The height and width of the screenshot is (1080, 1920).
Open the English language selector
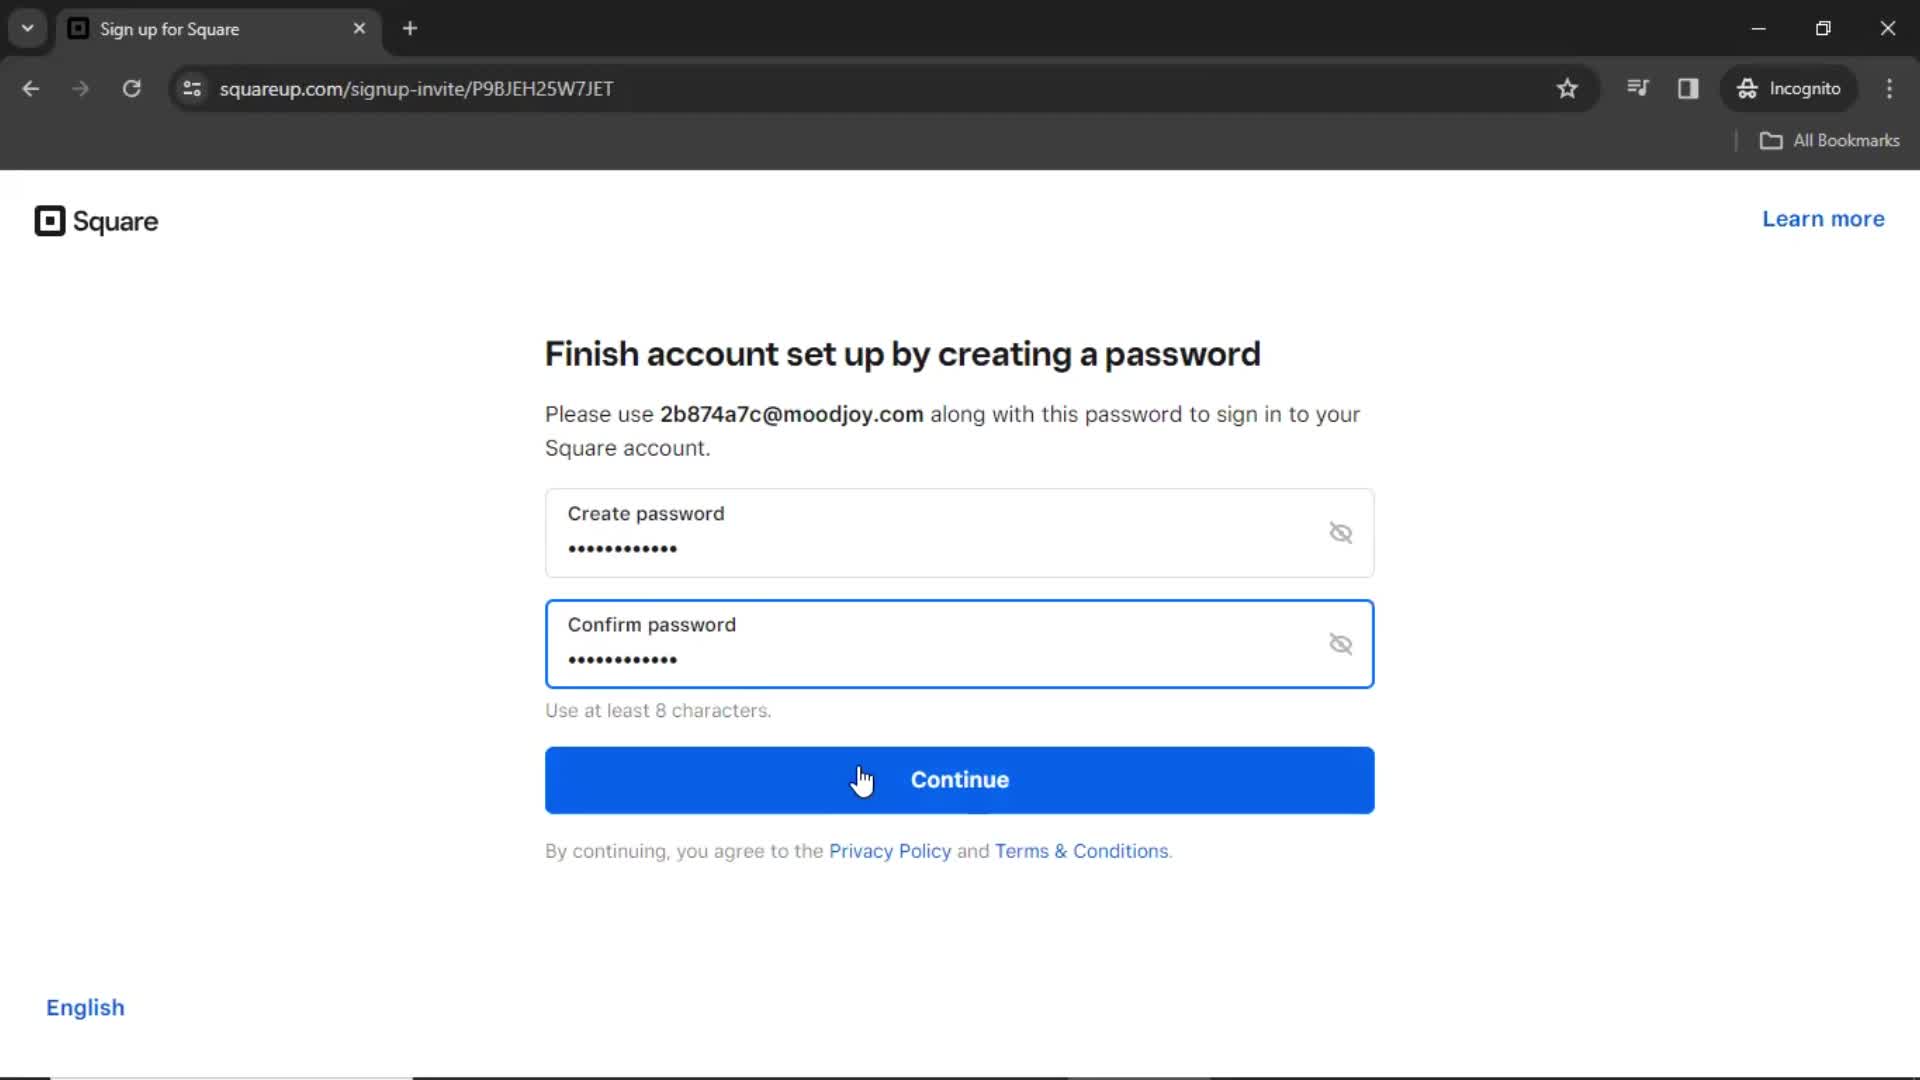point(85,1007)
